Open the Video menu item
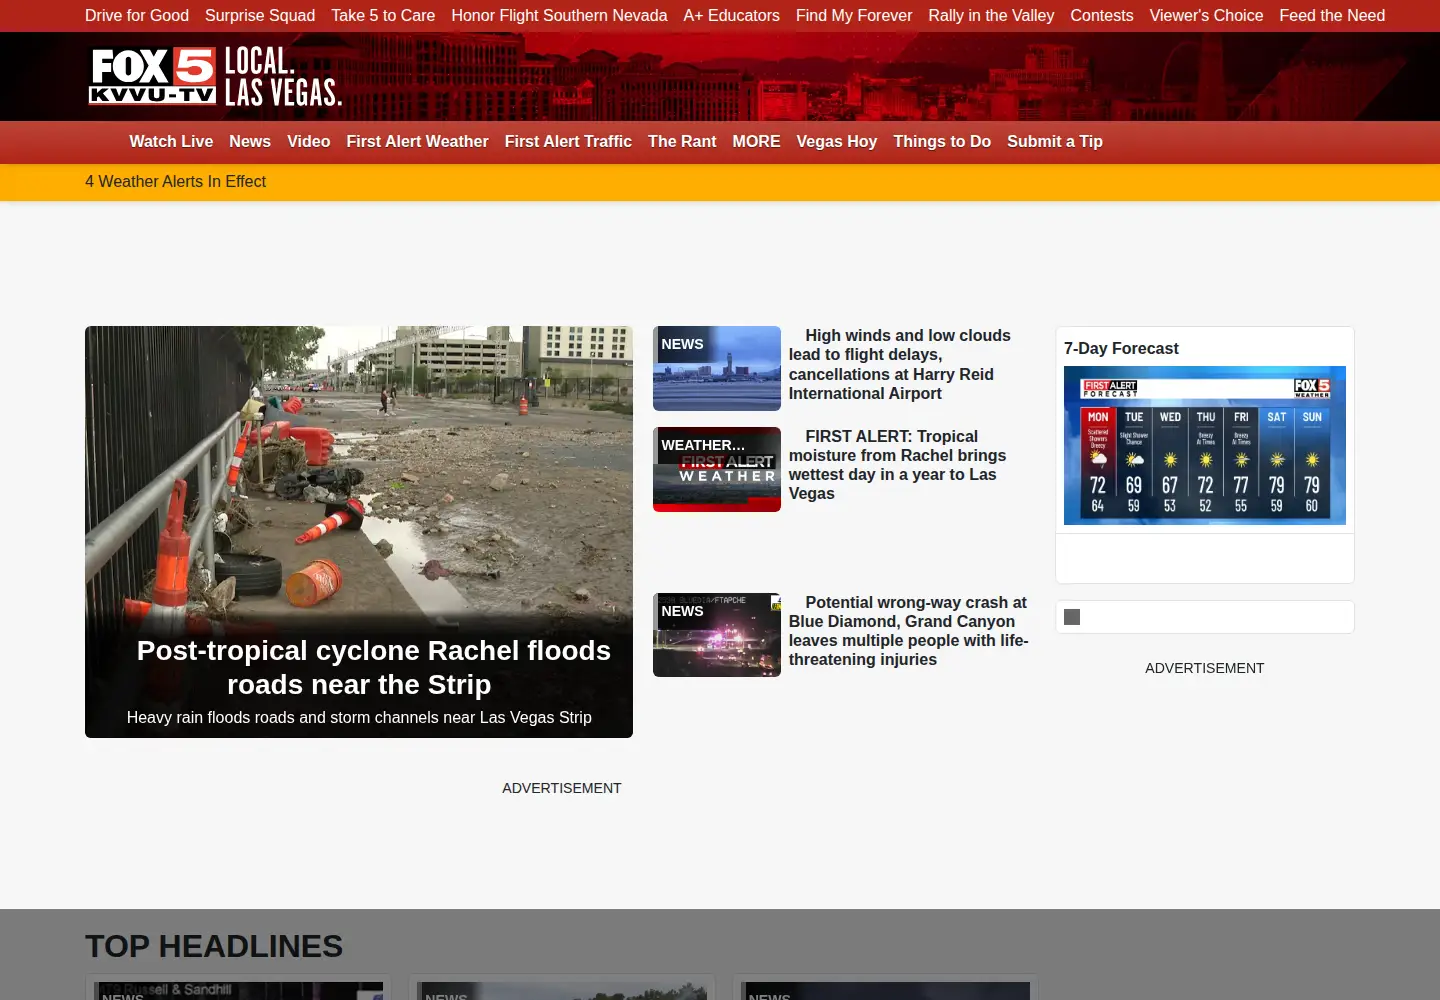1440x1000 pixels. [x=308, y=142]
